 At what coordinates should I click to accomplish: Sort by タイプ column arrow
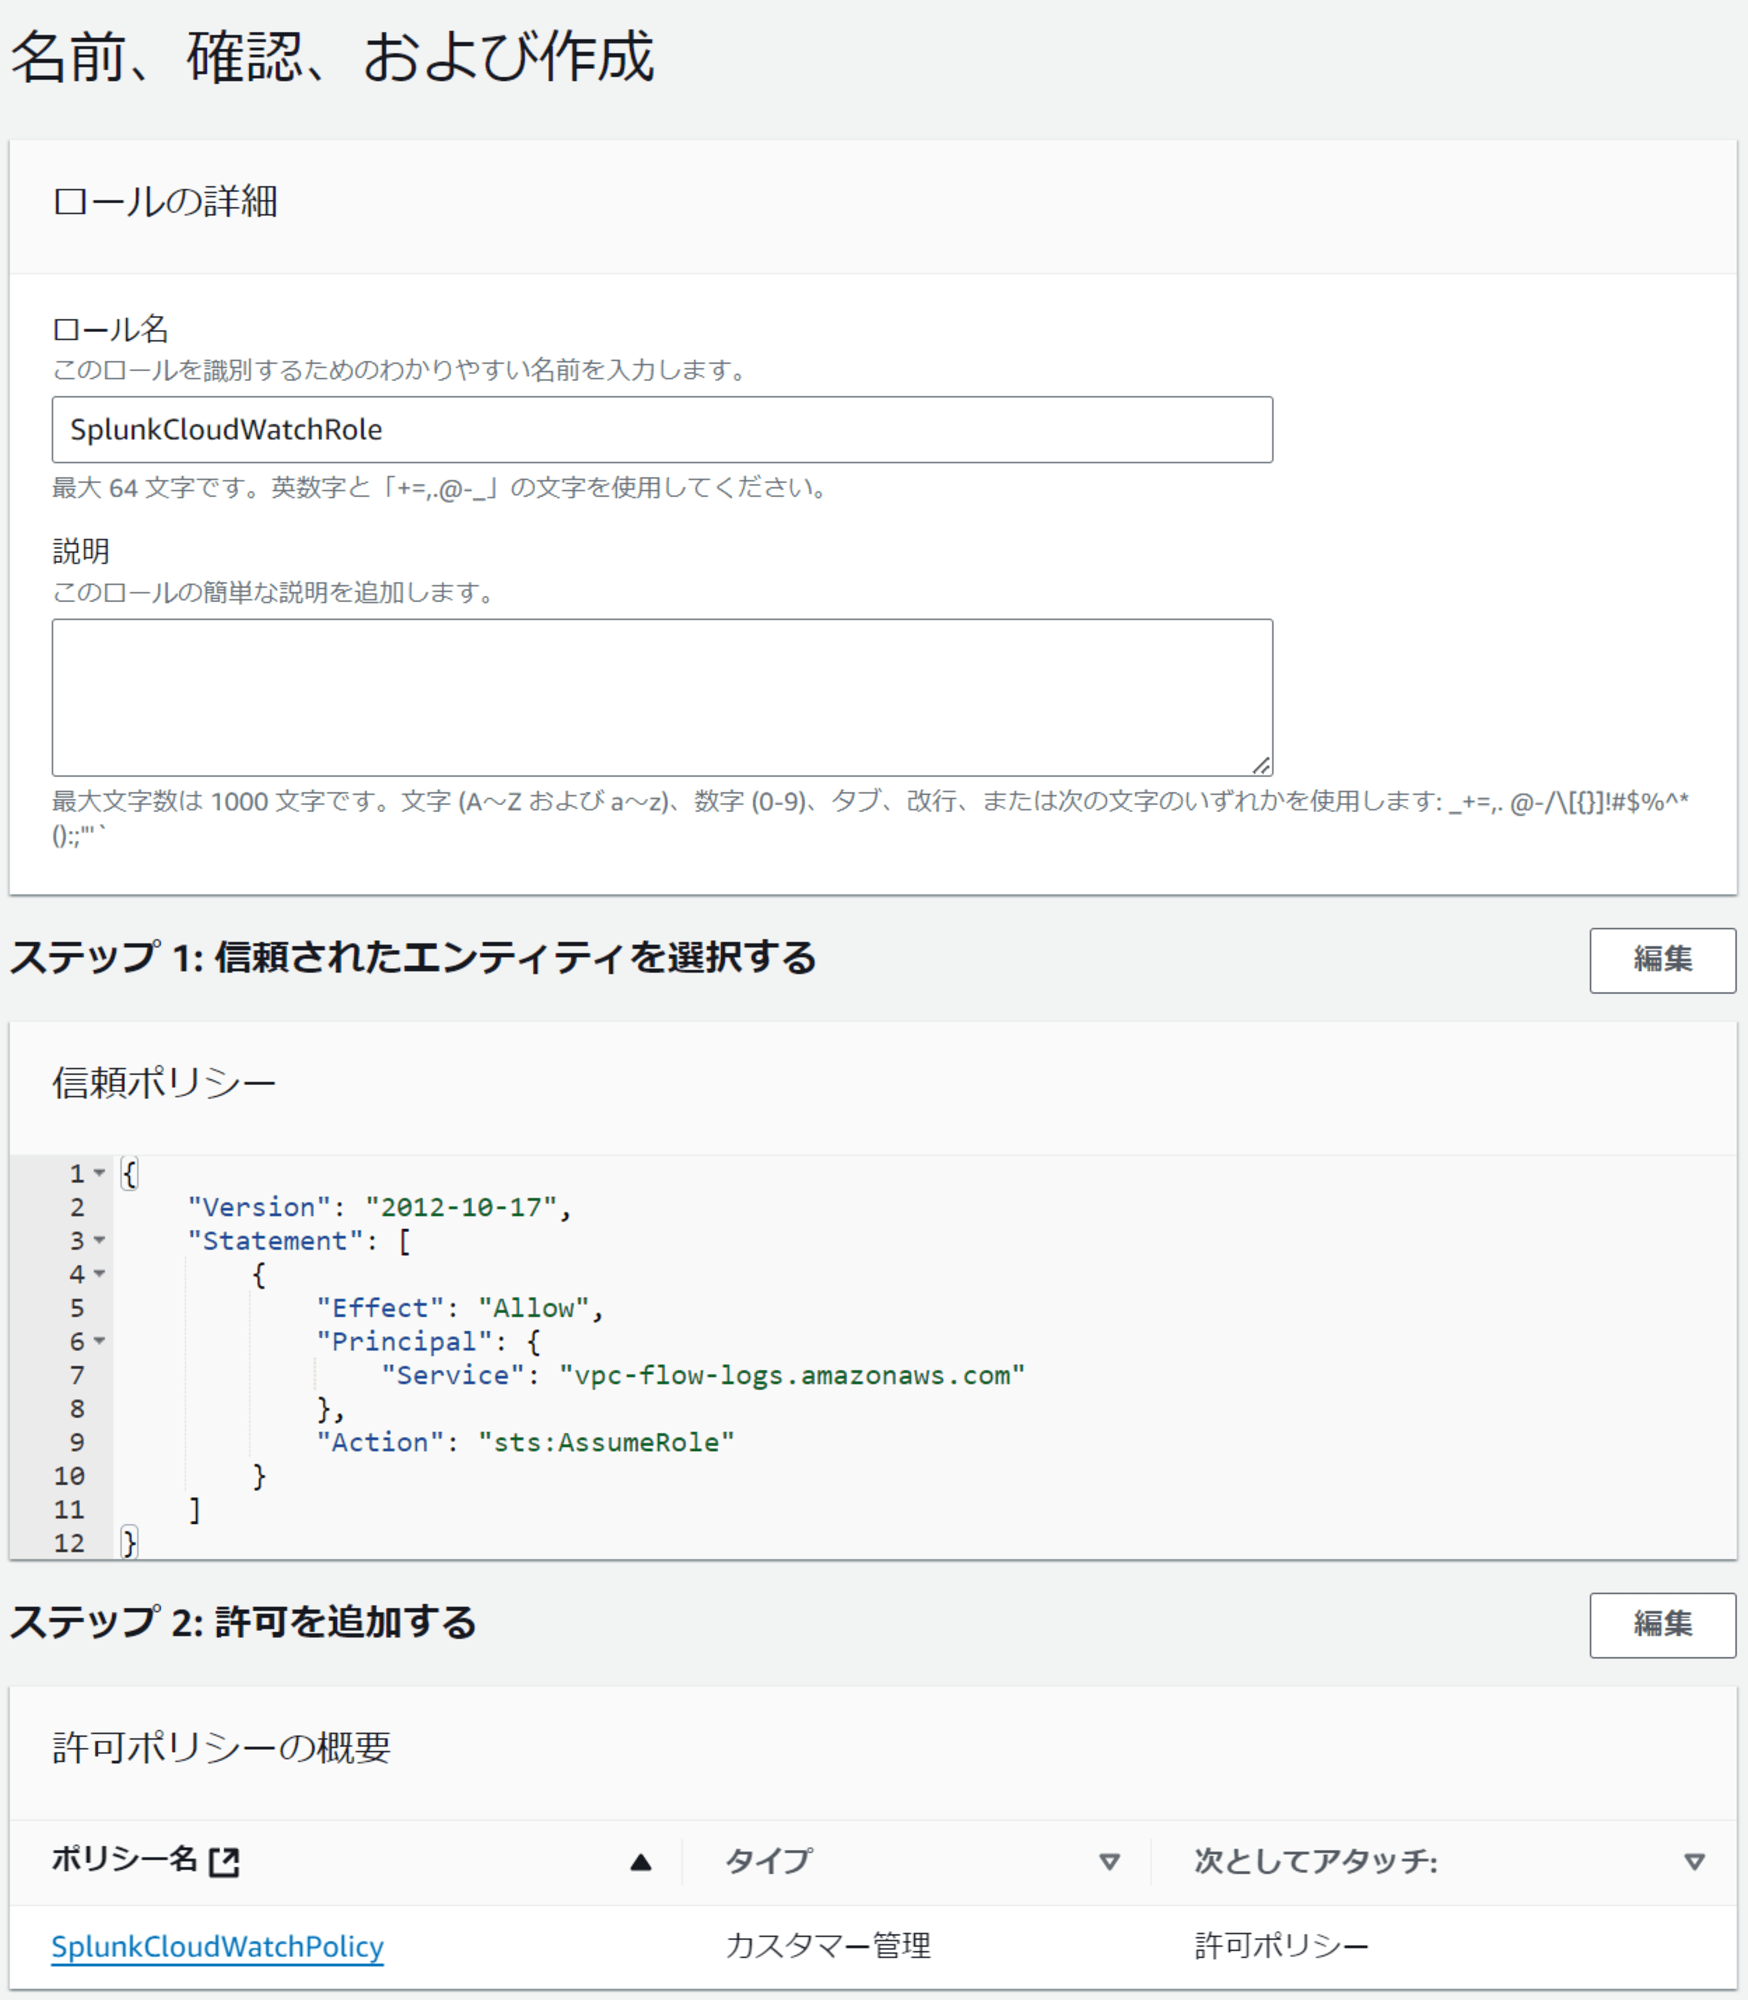click(x=1109, y=1862)
